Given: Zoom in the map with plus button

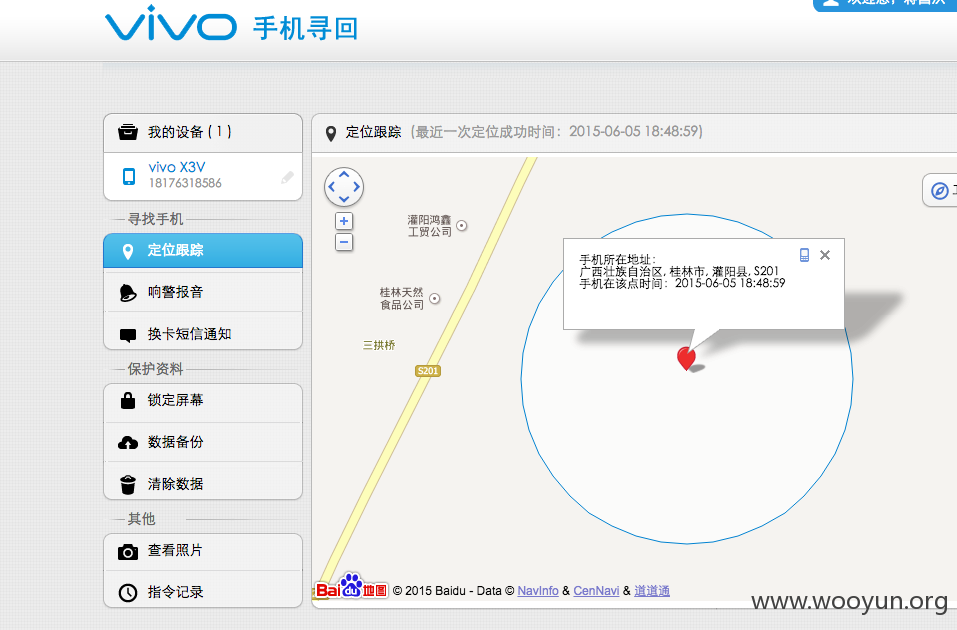Looking at the screenshot, I should pos(344,221).
